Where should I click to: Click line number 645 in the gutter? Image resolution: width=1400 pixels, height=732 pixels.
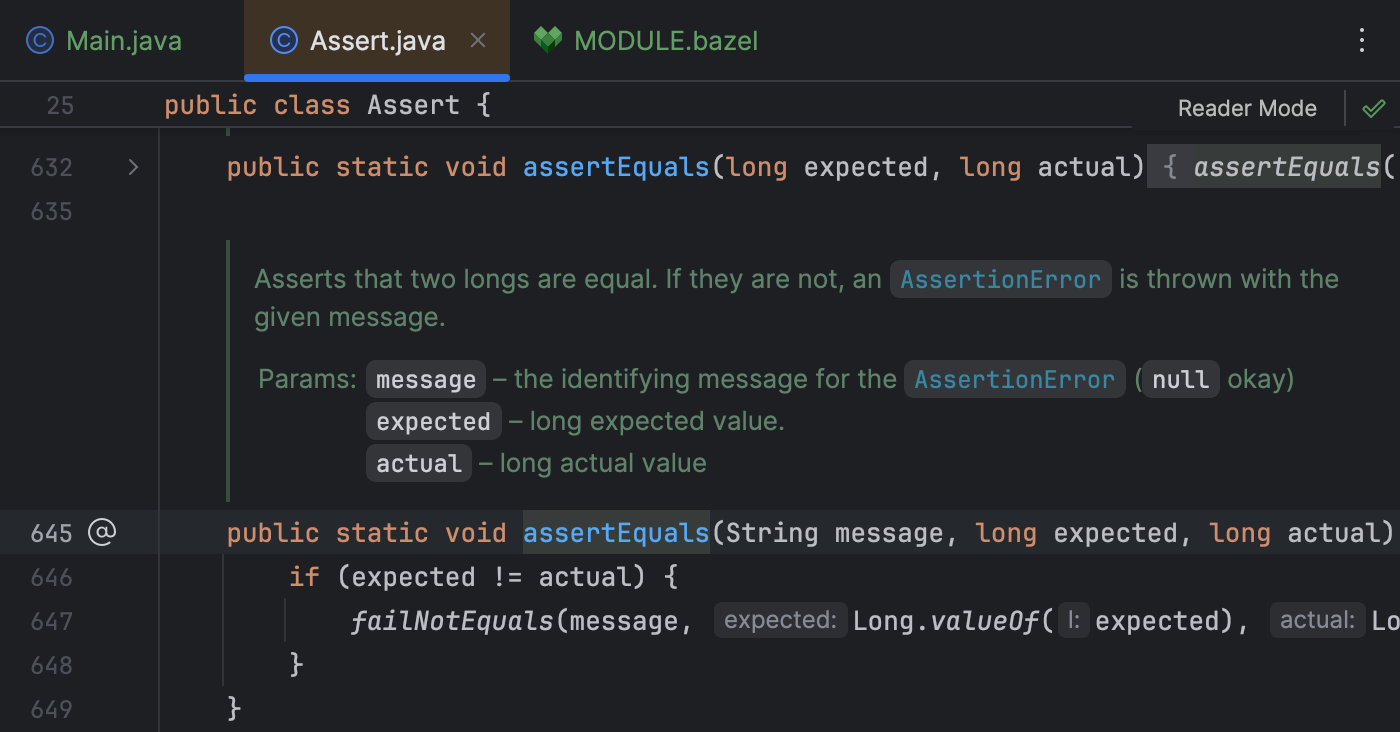coord(51,532)
